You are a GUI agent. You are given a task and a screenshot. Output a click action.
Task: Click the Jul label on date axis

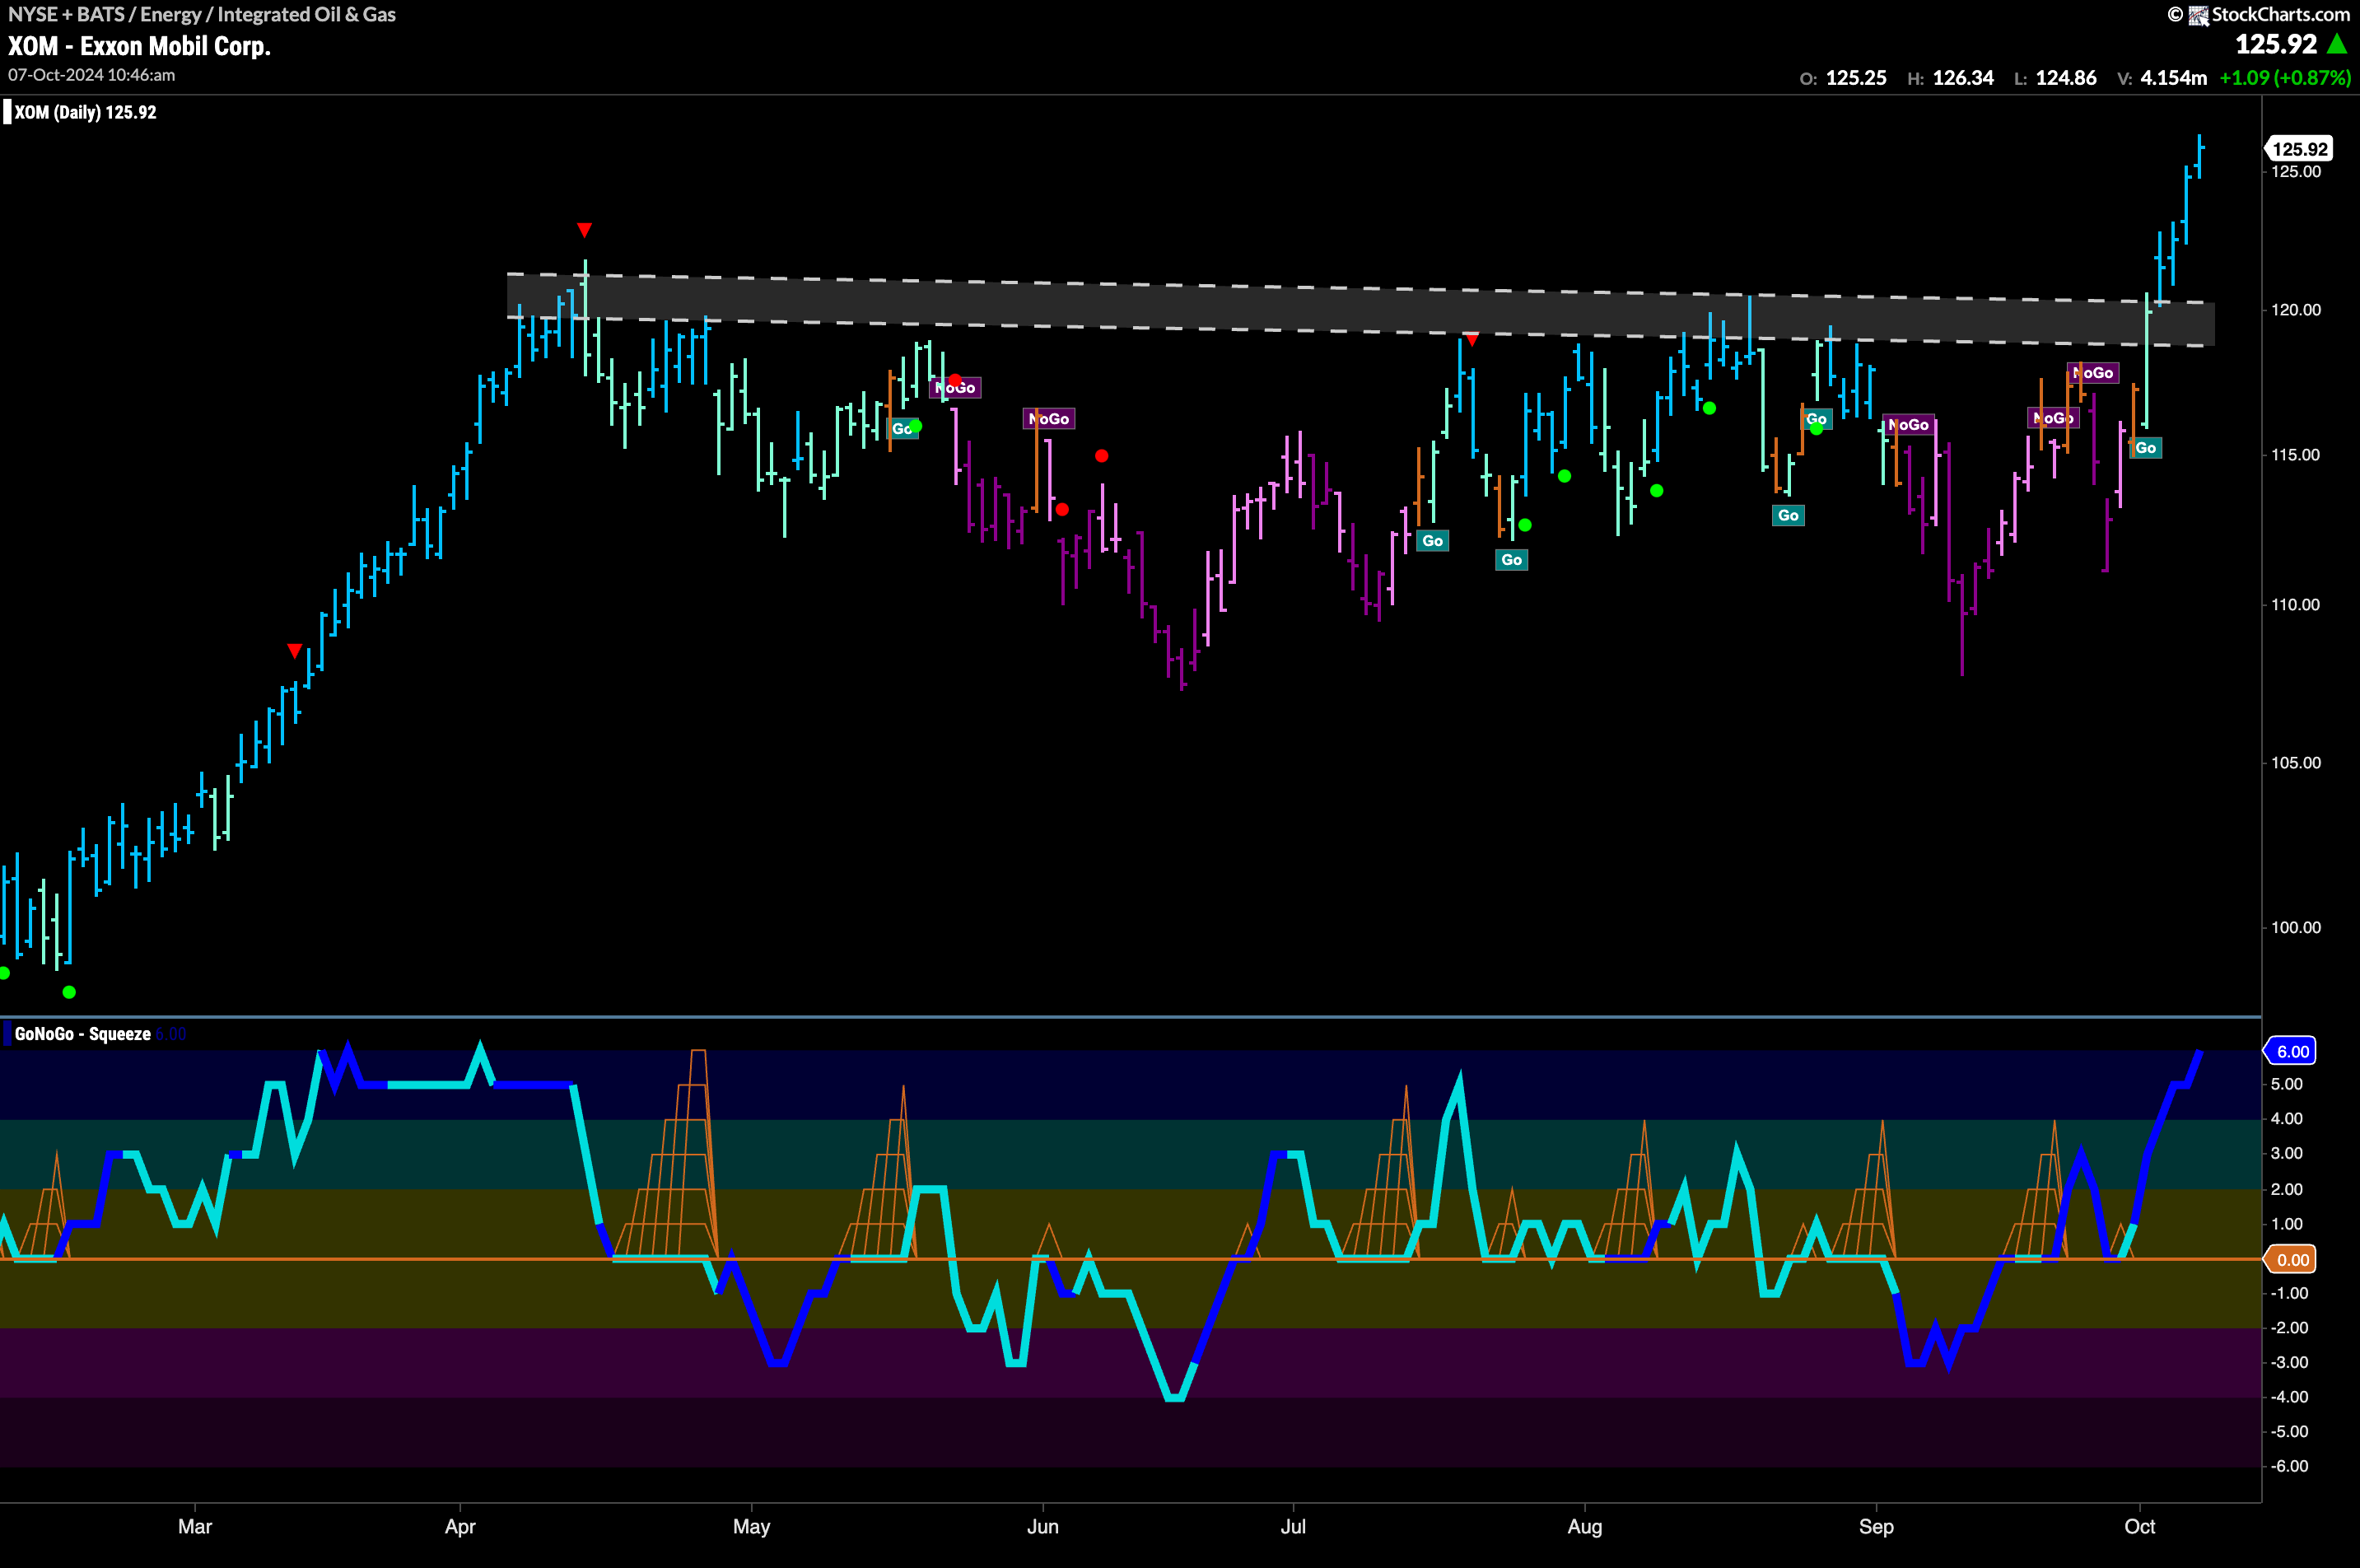tap(1293, 1527)
